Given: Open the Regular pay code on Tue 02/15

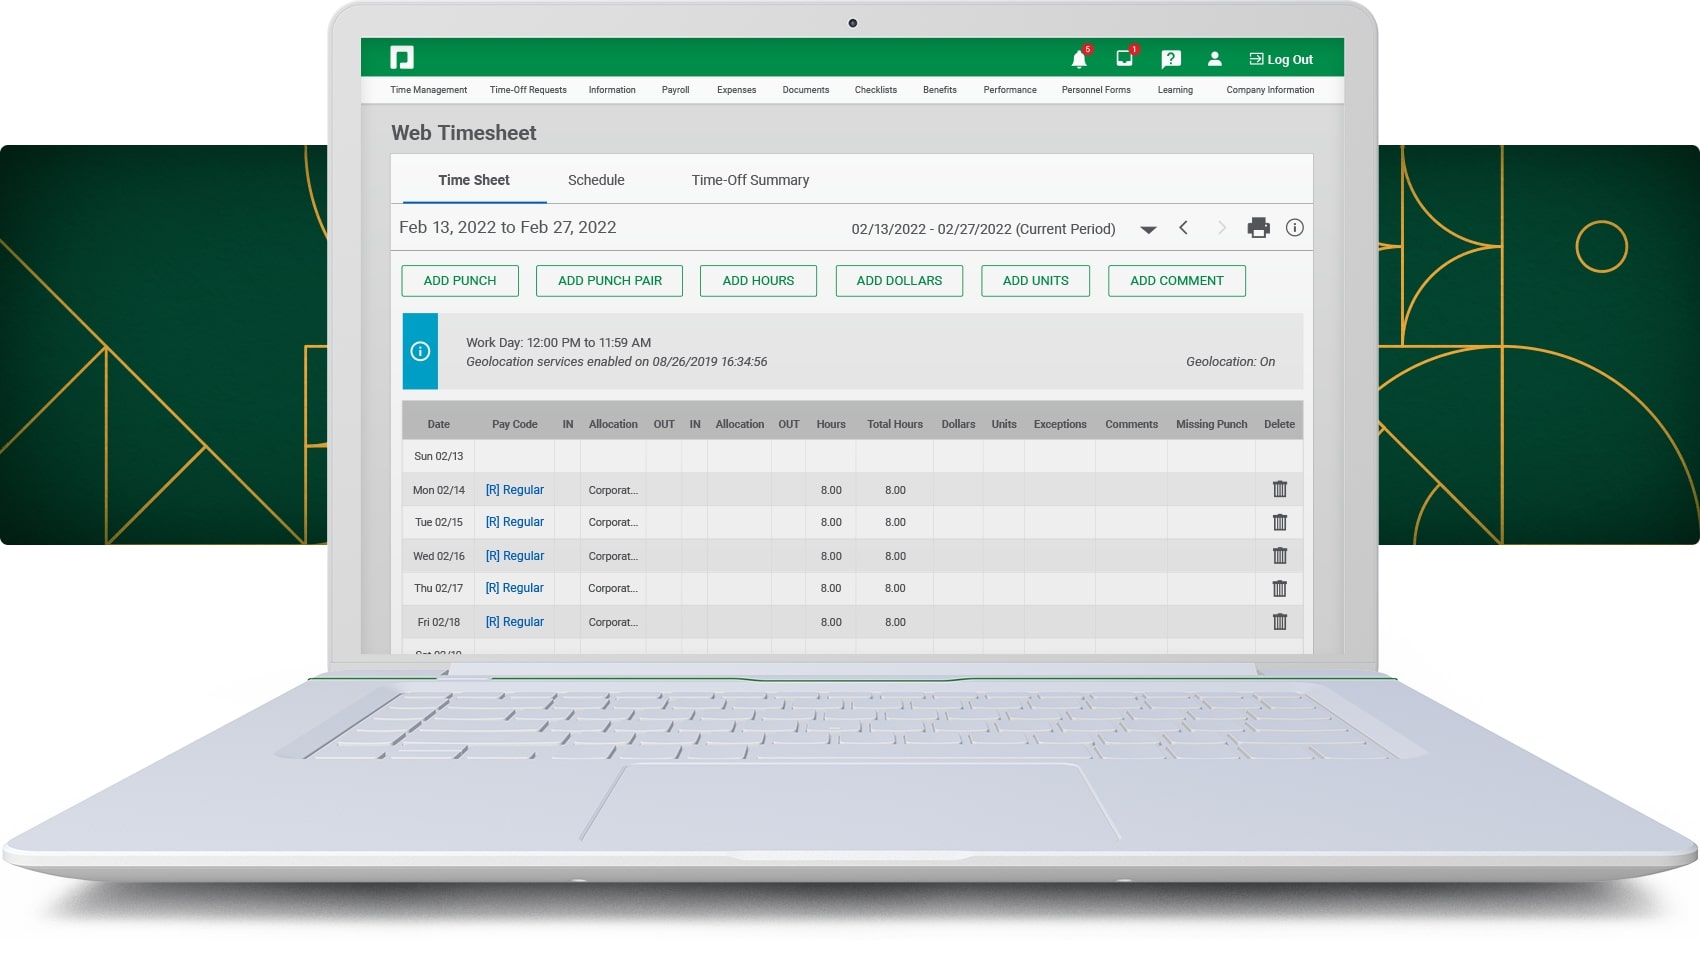Looking at the screenshot, I should [515, 522].
